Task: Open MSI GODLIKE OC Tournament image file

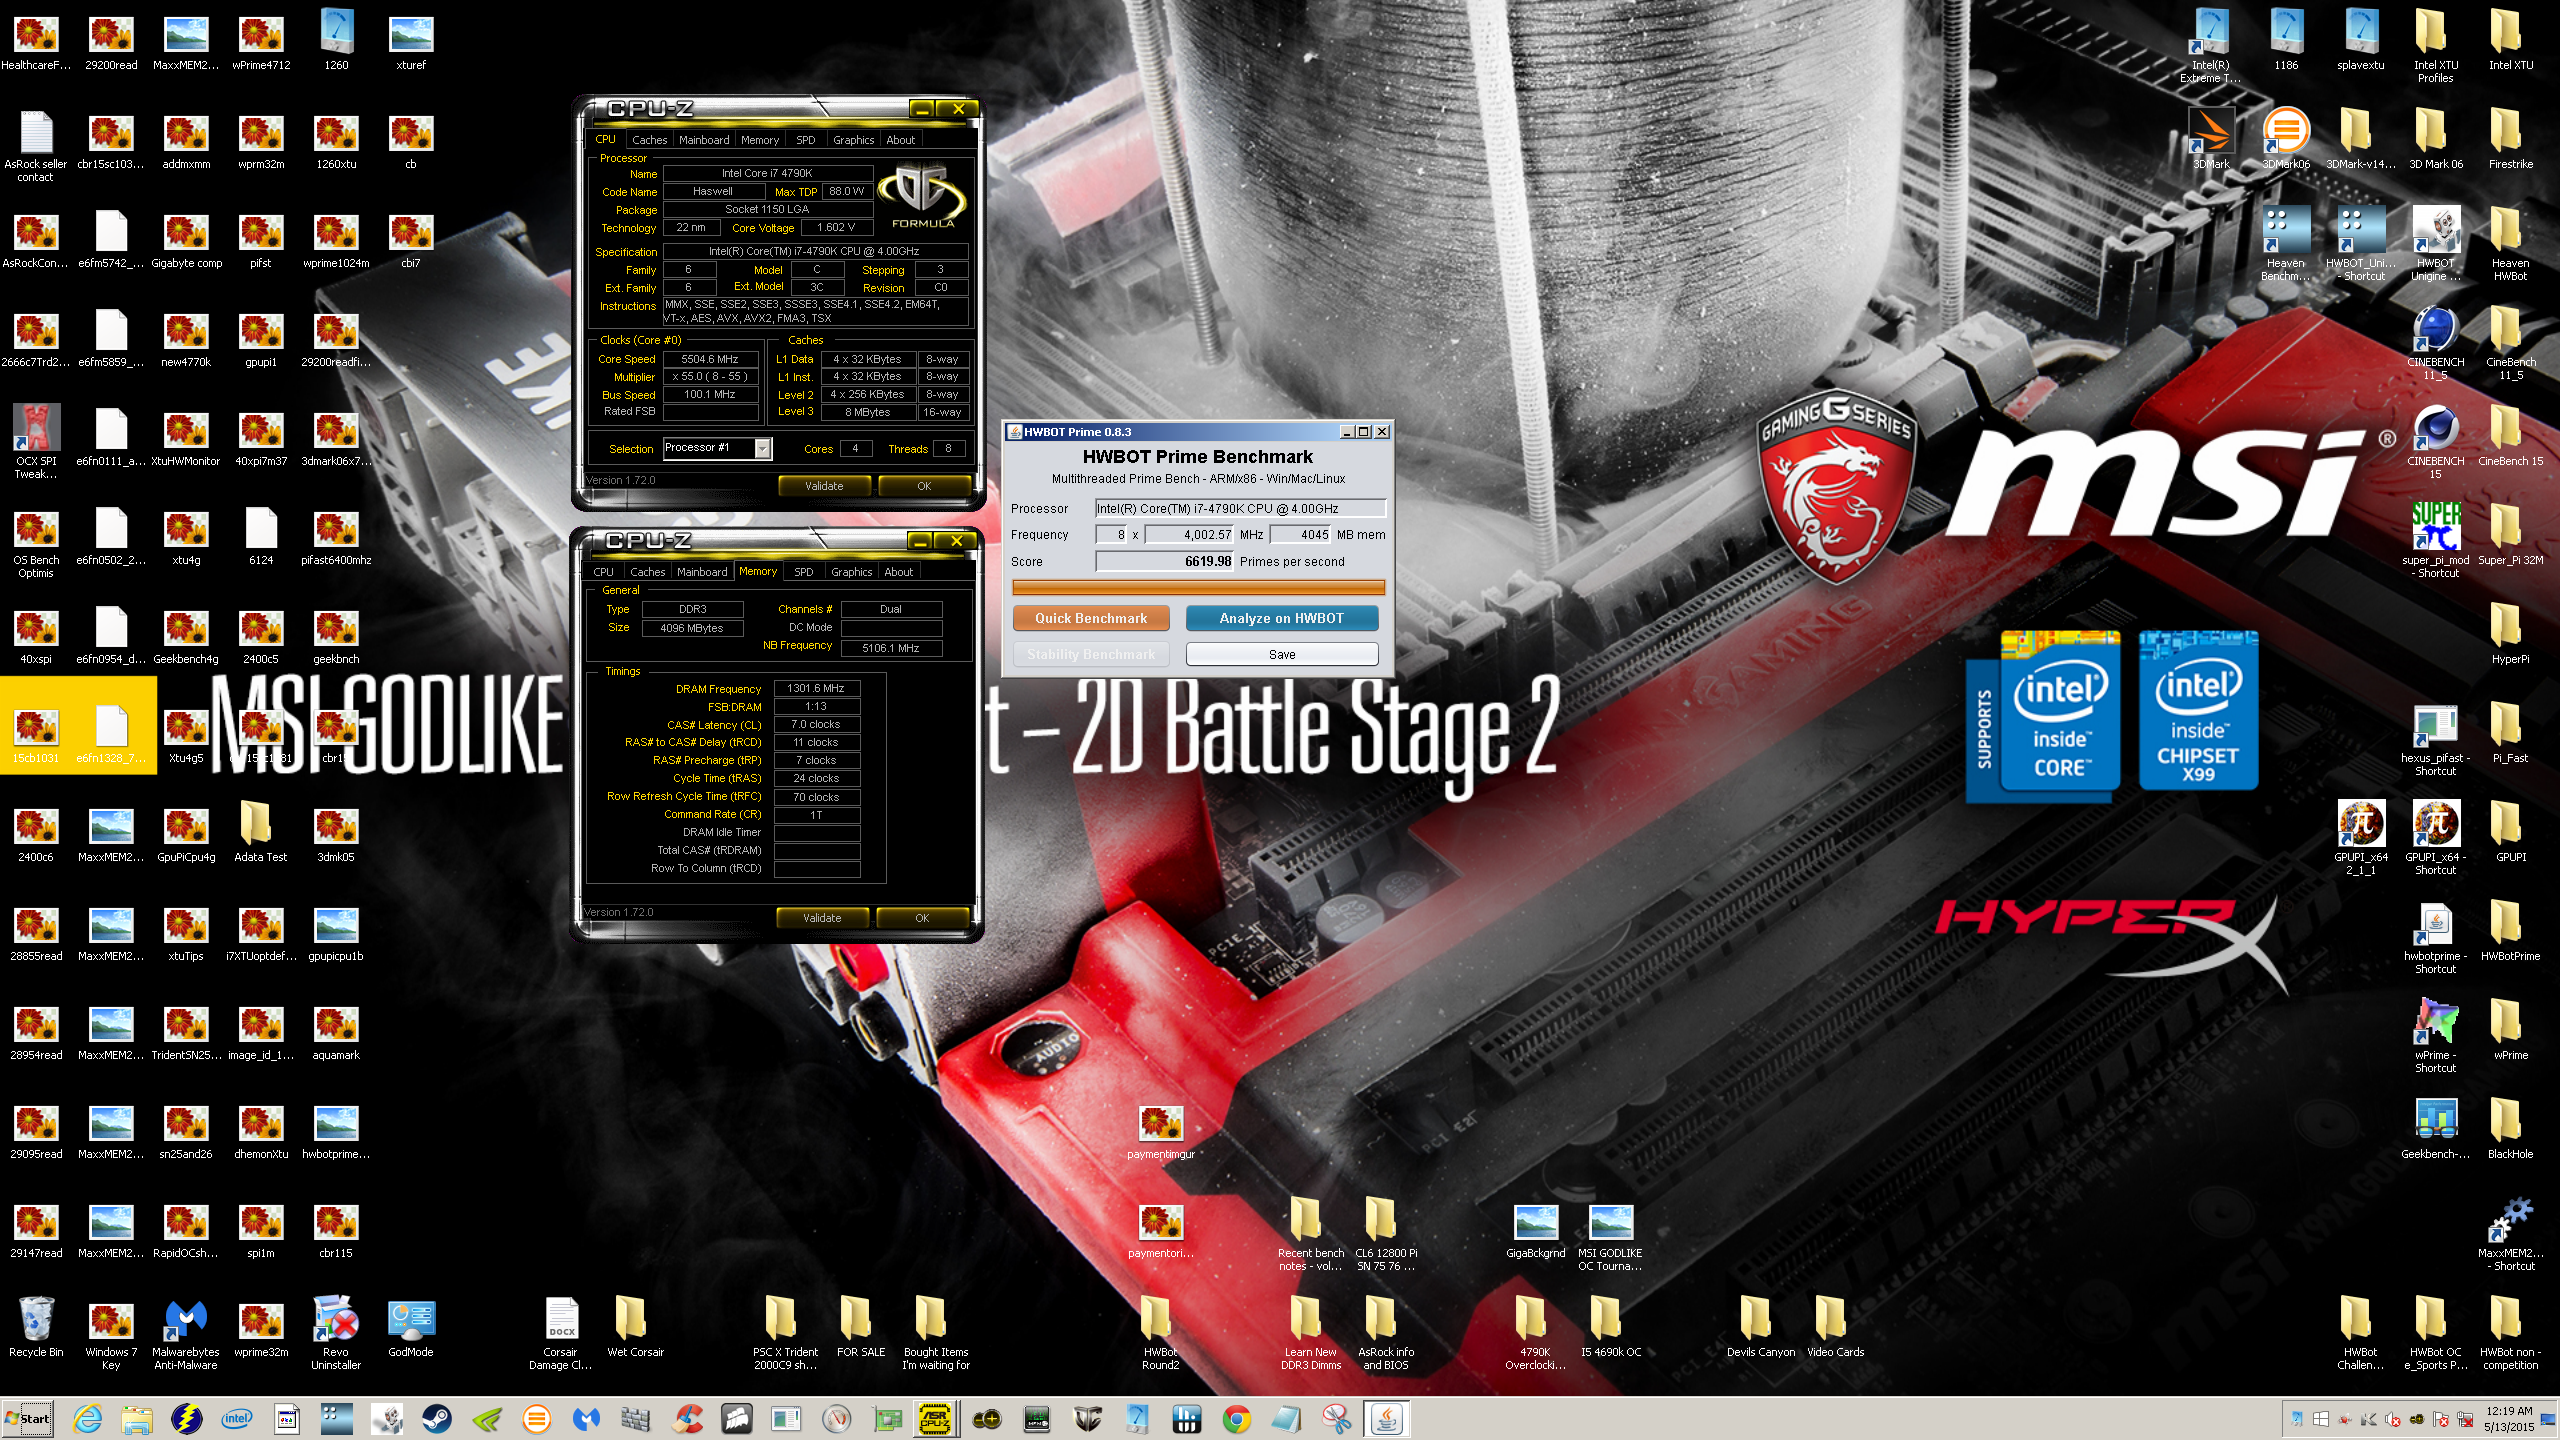Action: click(1611, 1236)
